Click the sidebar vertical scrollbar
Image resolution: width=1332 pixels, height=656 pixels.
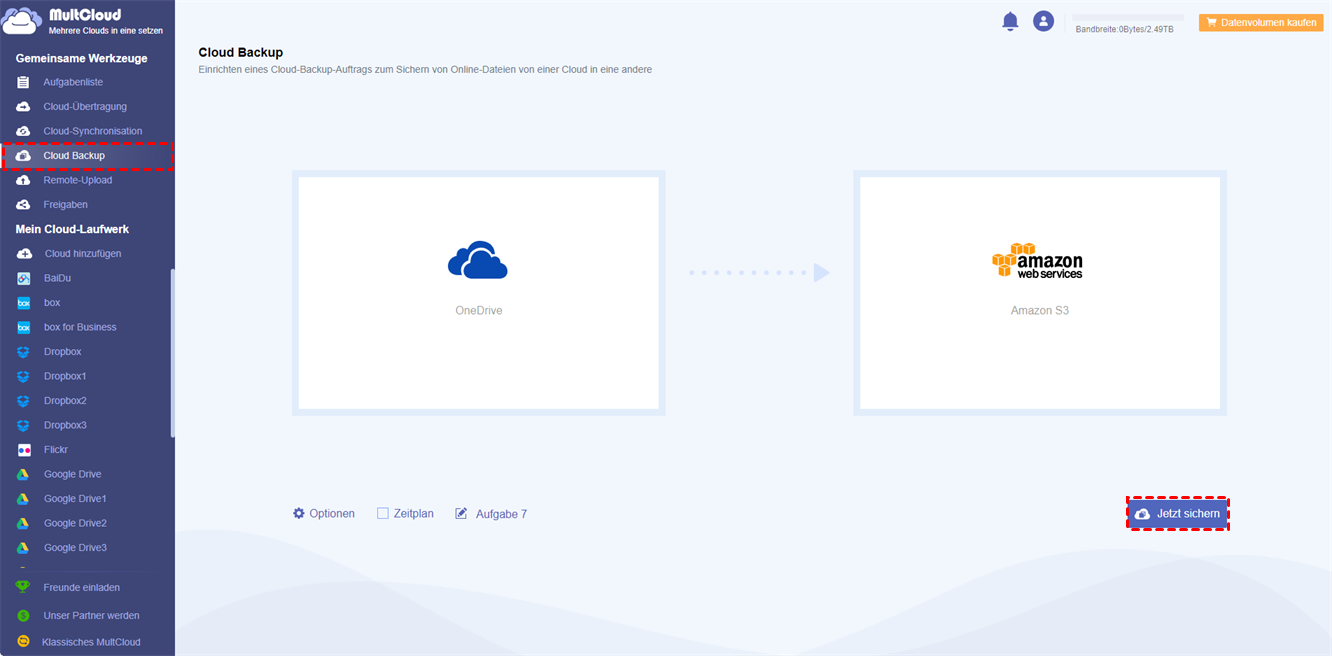click(172, 353)
